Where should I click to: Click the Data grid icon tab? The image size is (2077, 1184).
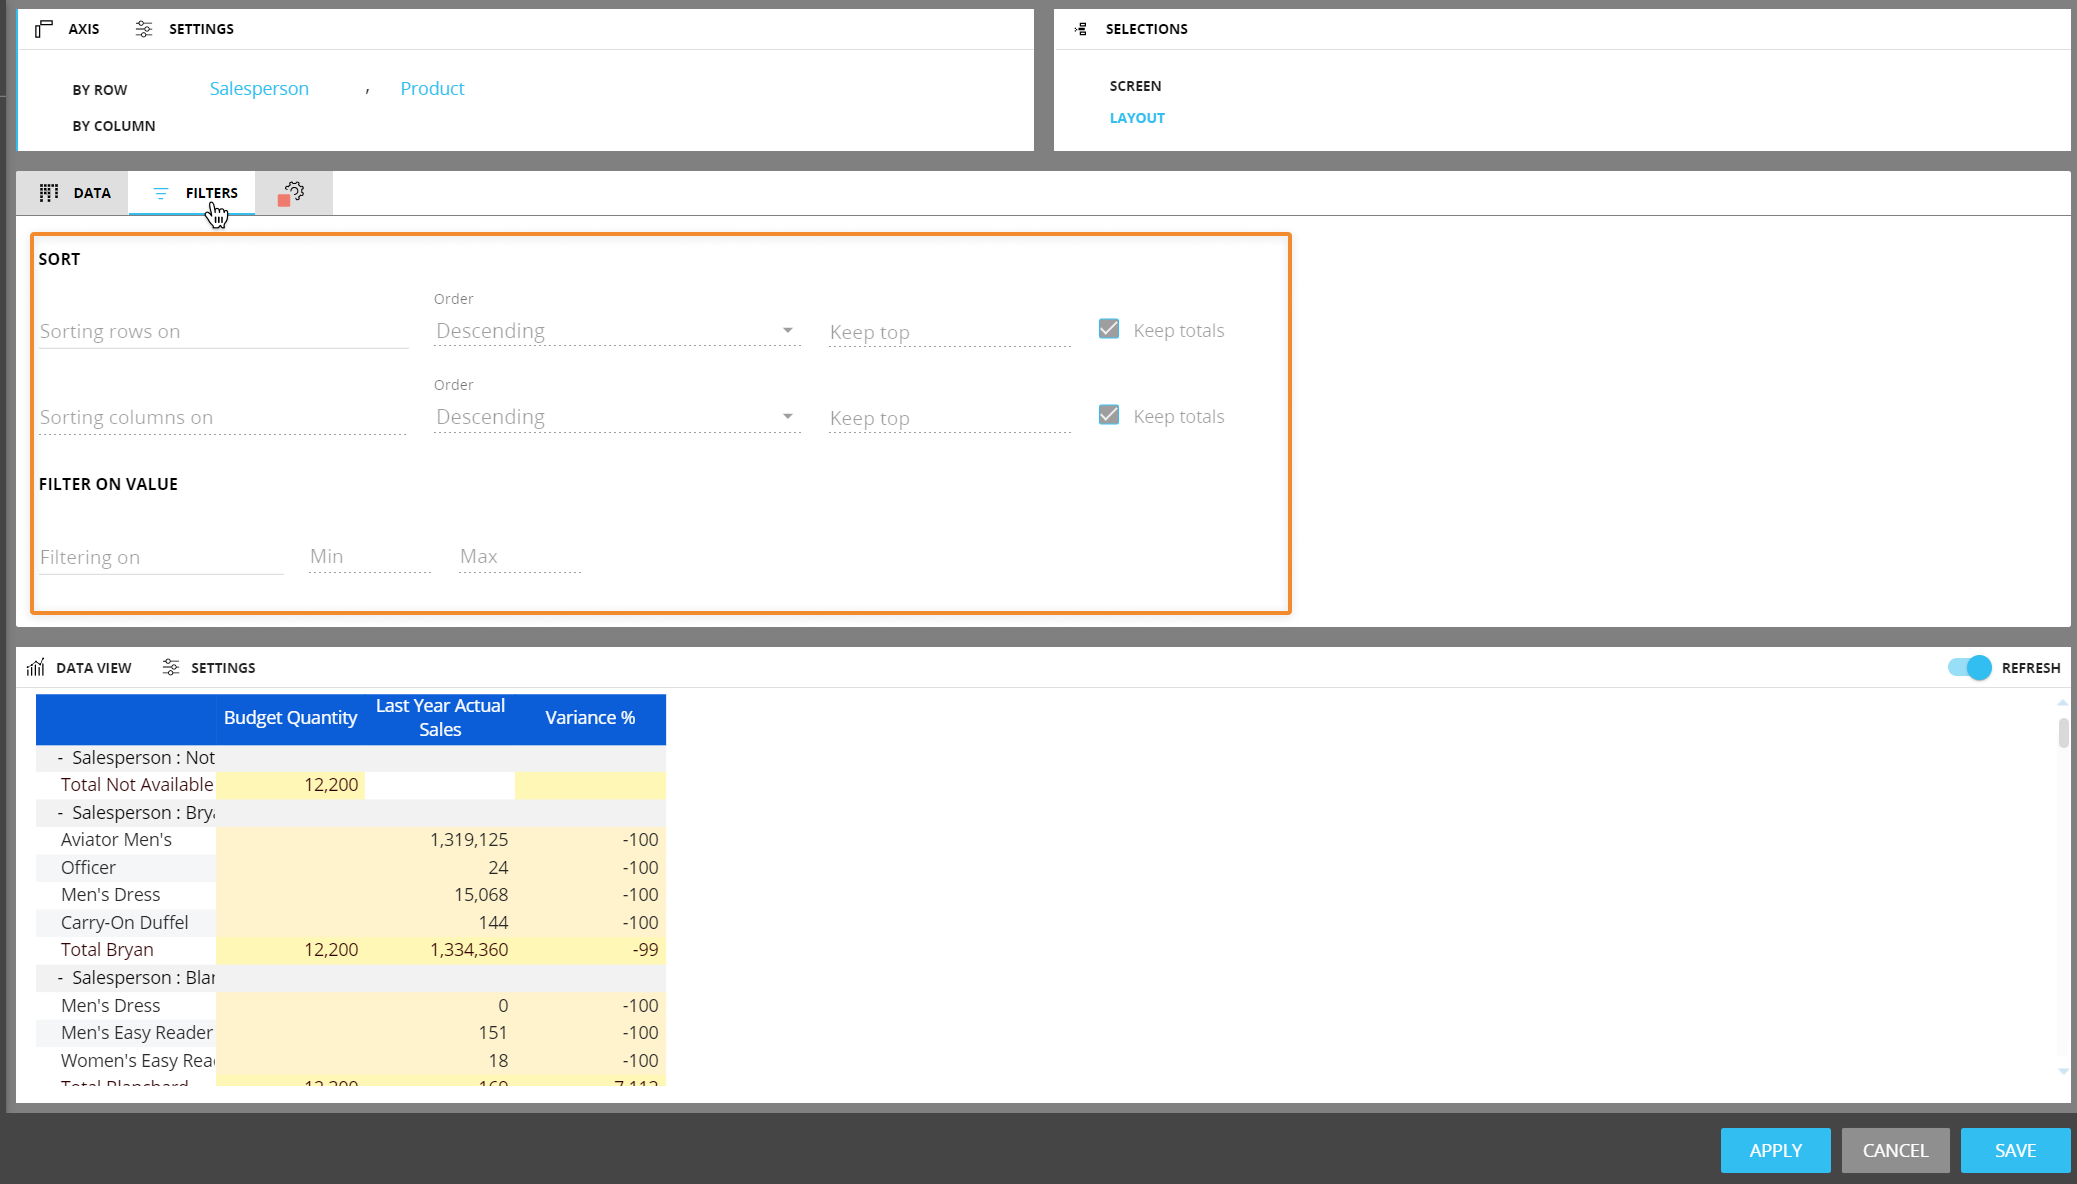[48, 193]
